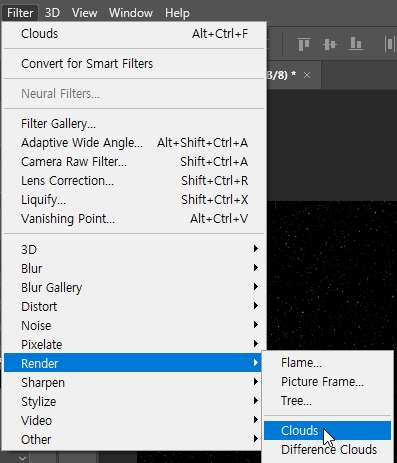Open Camera Raw Filter
The width and height of the screenshot is (397, 463).
click(x=134, y=162)
